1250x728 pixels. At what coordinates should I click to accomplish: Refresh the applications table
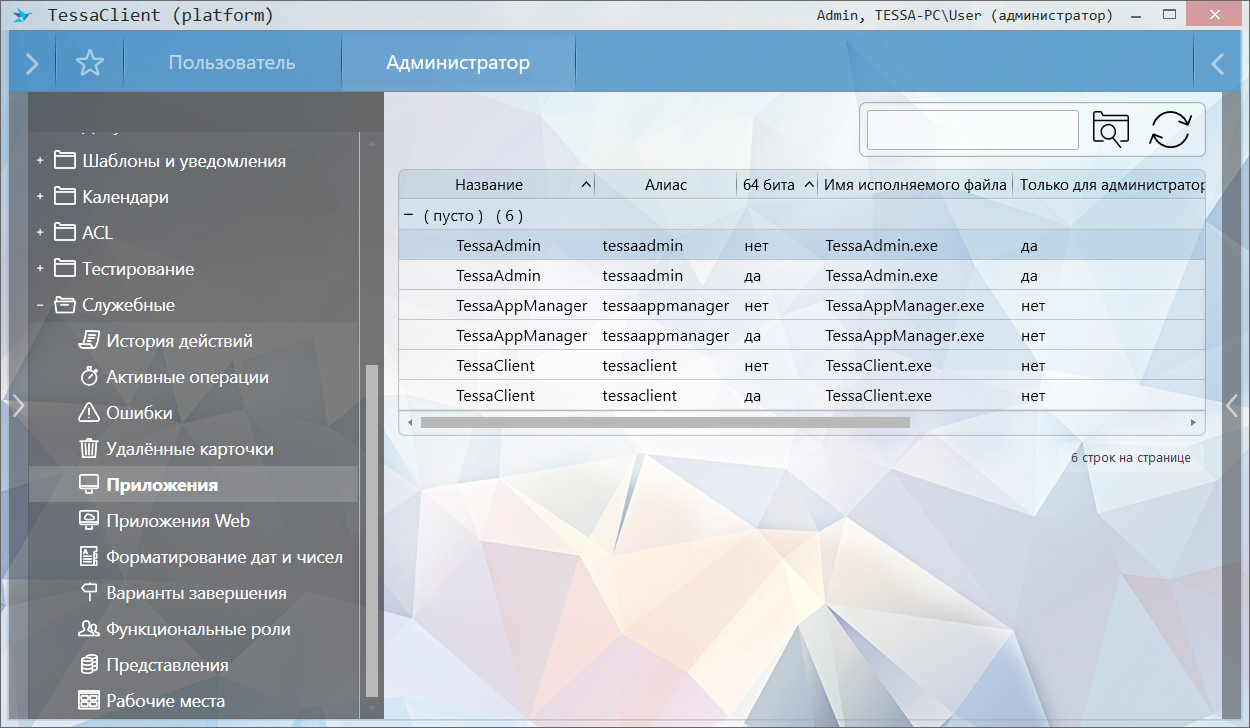(x=1170, y=130)
